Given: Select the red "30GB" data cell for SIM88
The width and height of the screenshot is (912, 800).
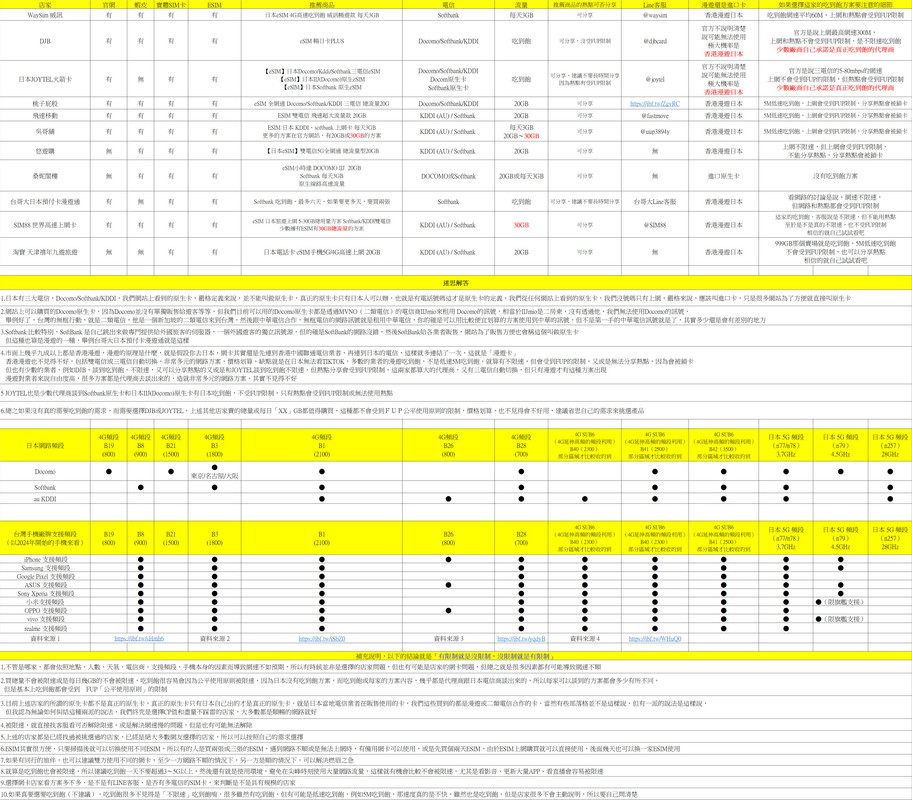Looking at the screenshot, I should click(521, 225).
